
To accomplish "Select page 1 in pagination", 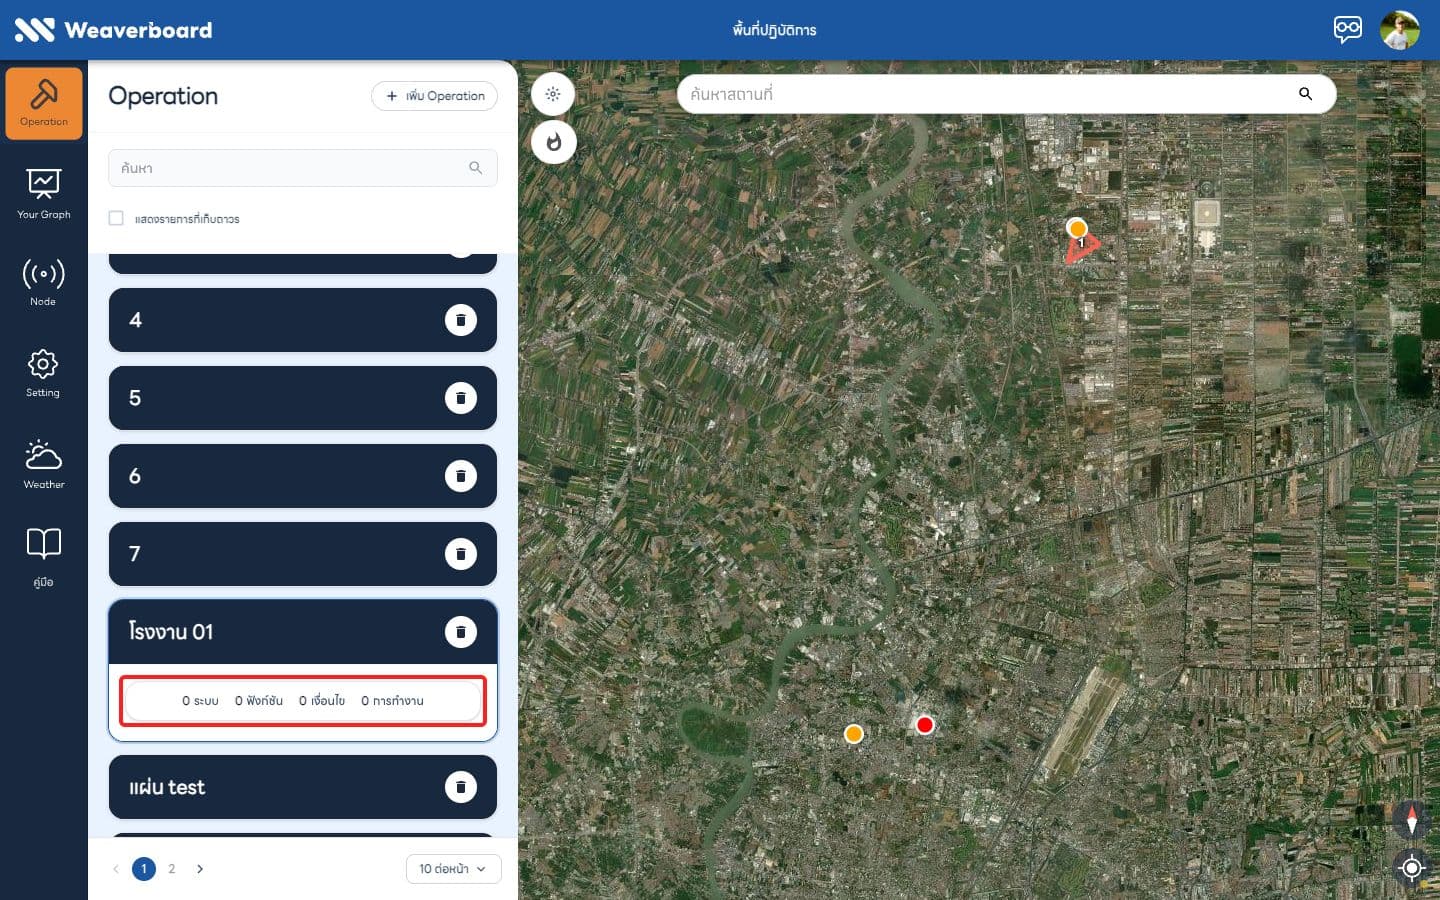I will 144,869.
